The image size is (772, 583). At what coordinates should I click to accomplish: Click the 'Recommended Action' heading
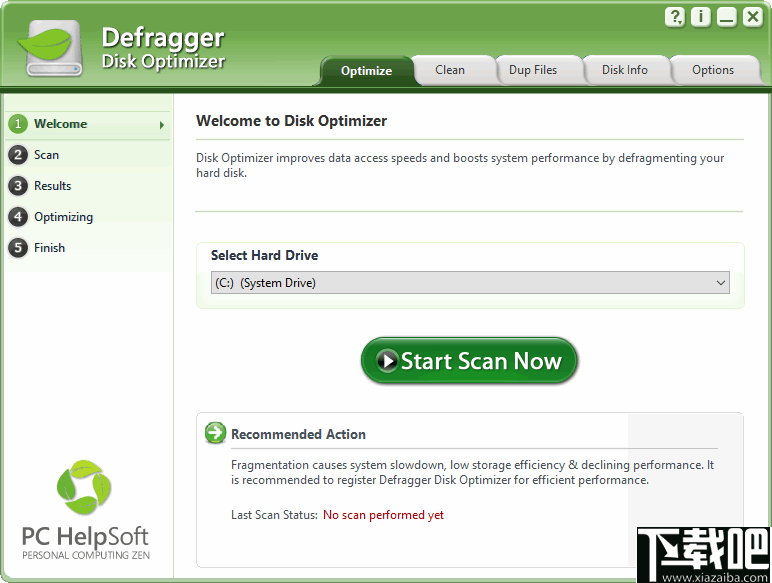(298, 434)
